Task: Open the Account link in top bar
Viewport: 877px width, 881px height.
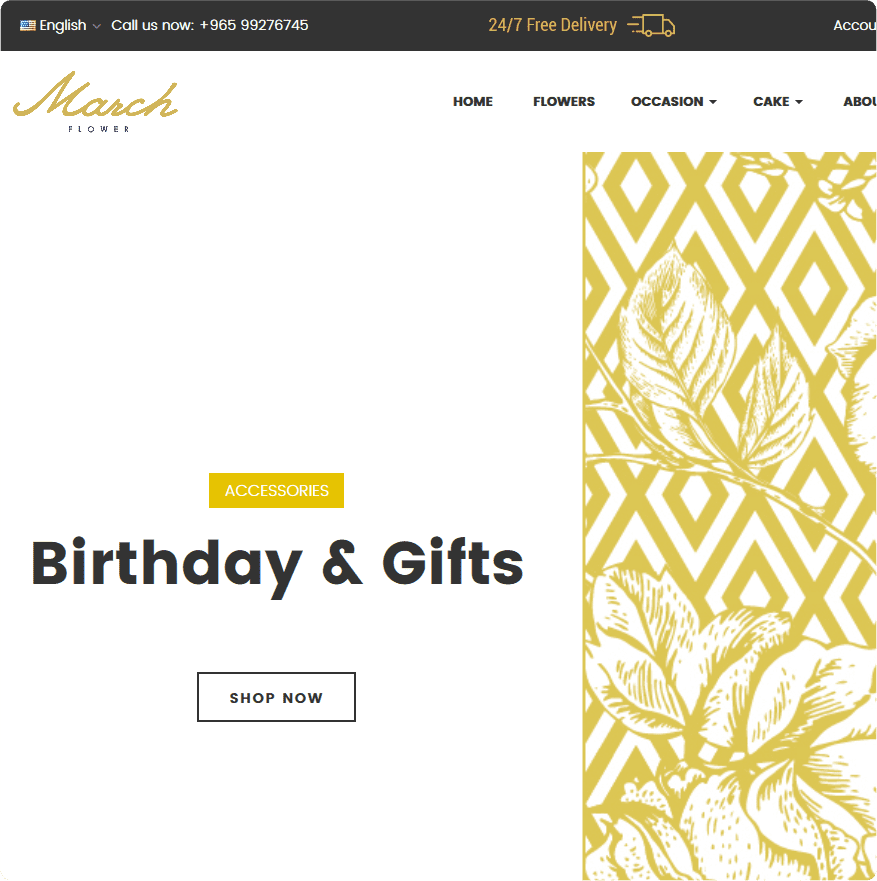Action: (855, 25)
